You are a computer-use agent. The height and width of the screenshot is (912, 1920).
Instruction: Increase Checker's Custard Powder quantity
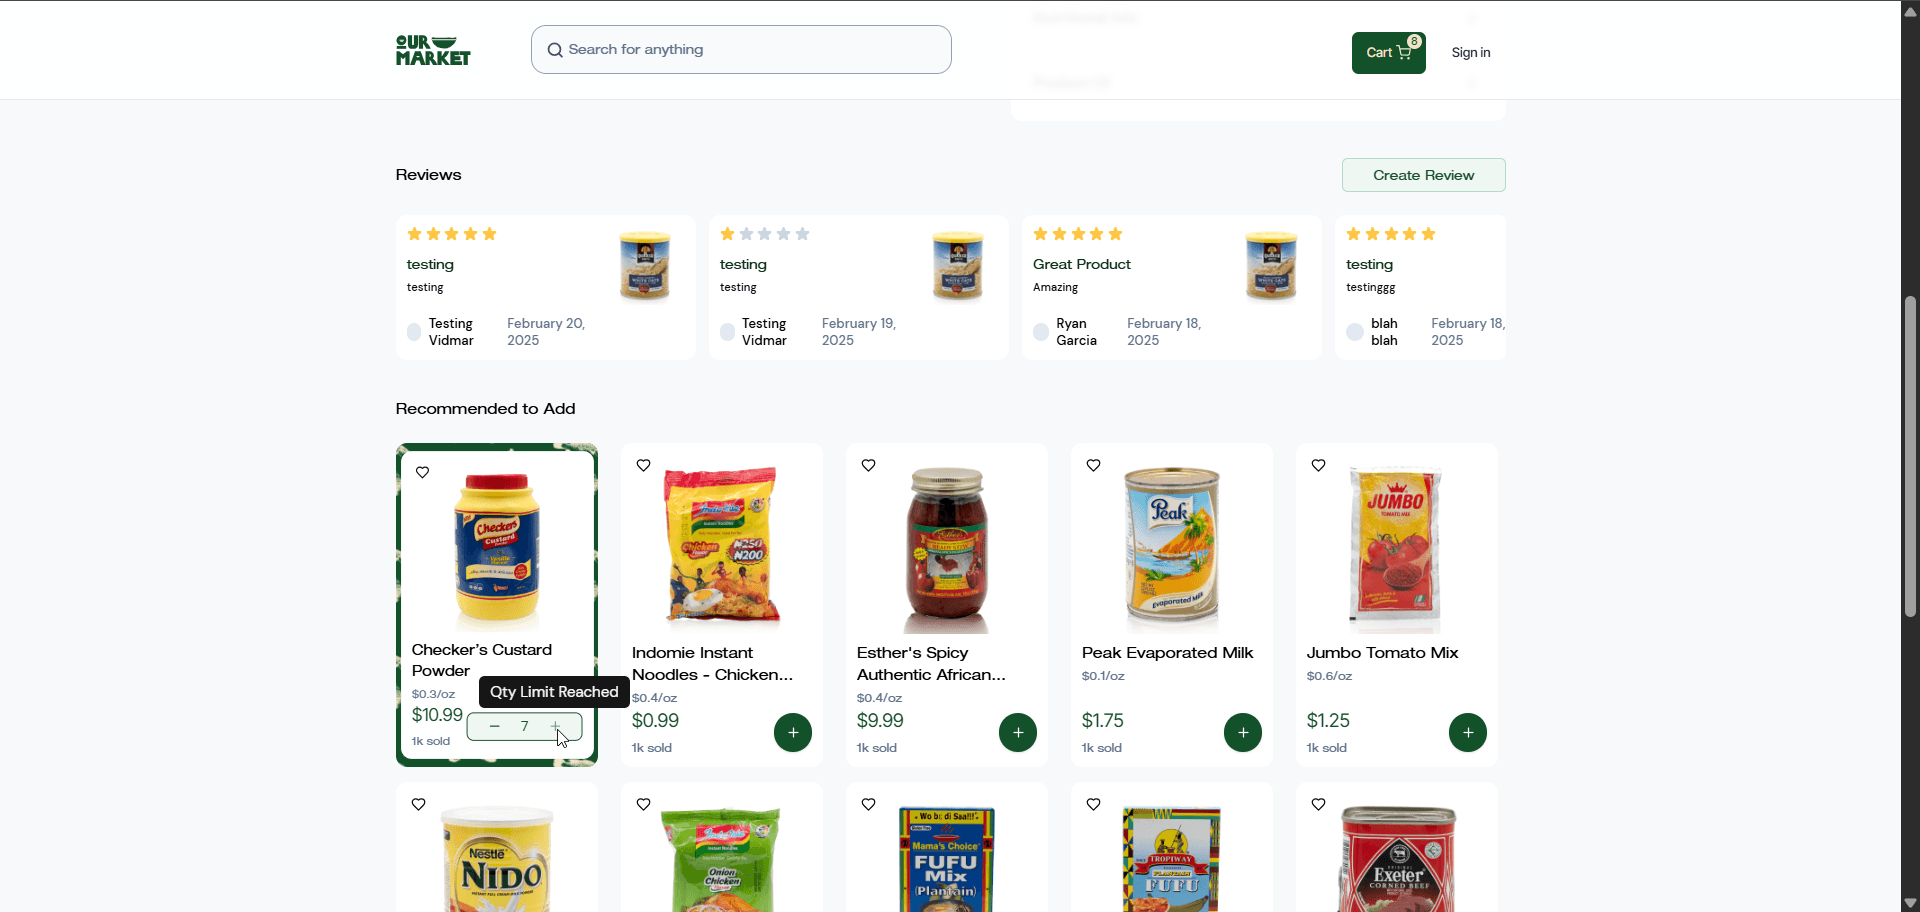(x=556, y=726)
